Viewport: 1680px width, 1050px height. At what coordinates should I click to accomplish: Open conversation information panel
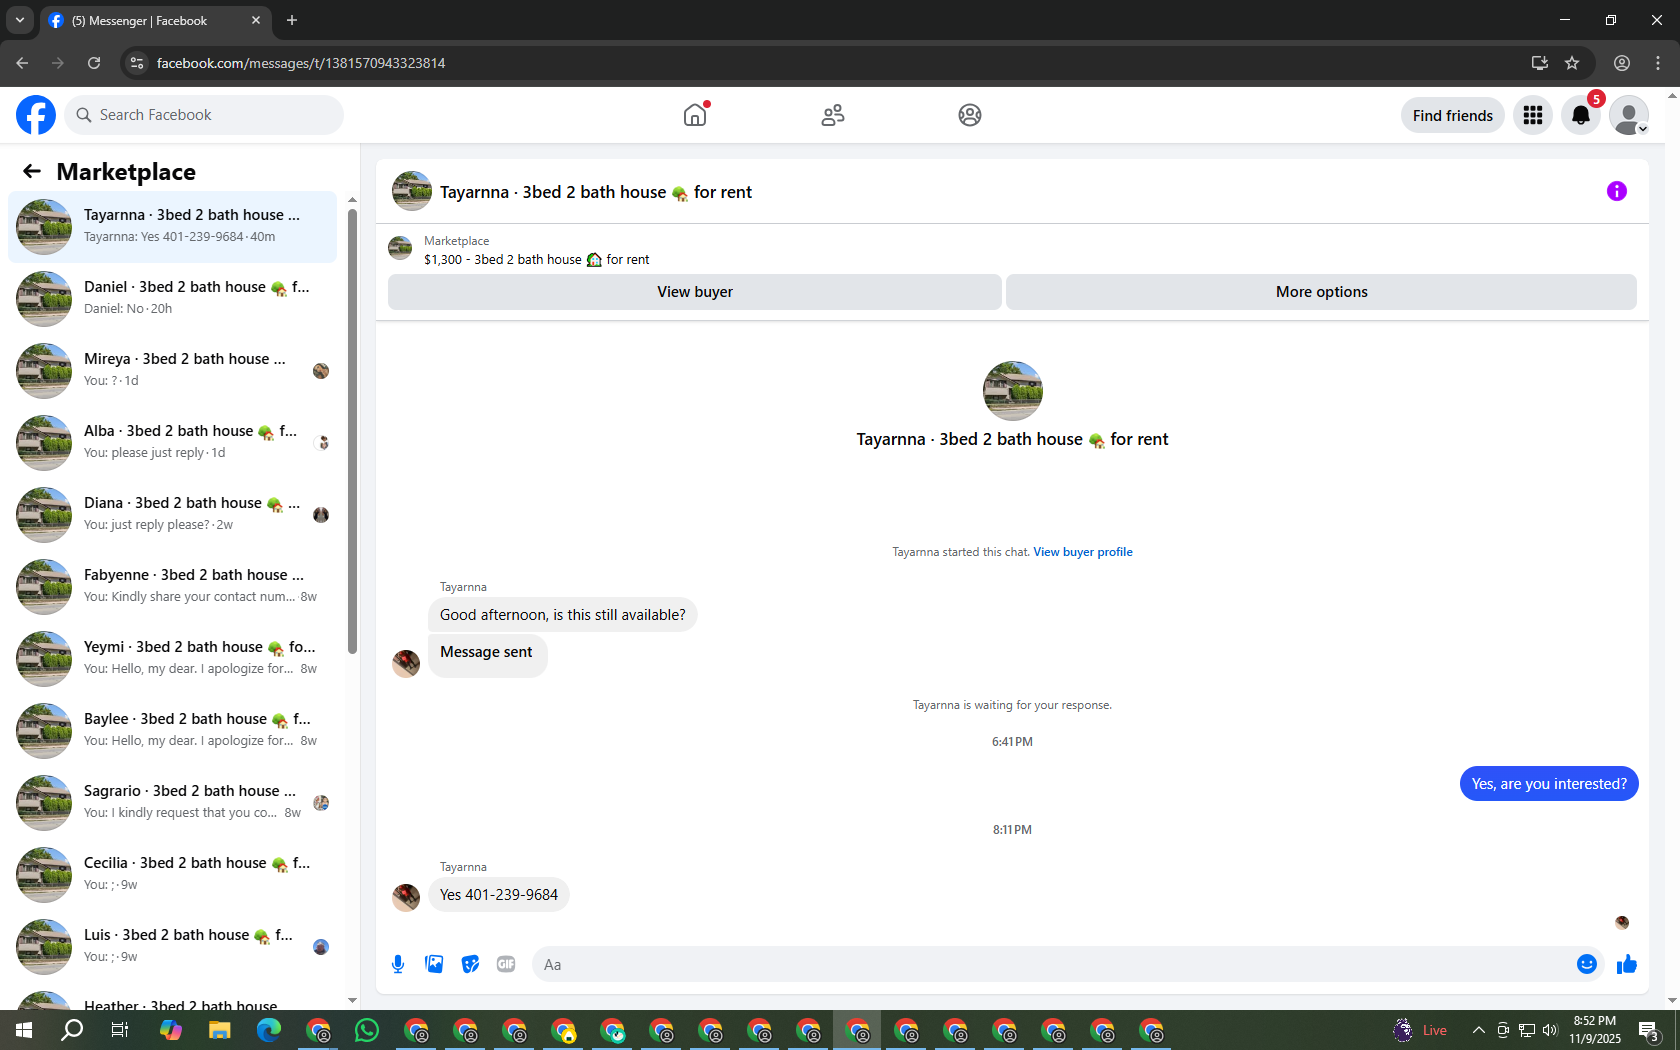coord(1617,191)
